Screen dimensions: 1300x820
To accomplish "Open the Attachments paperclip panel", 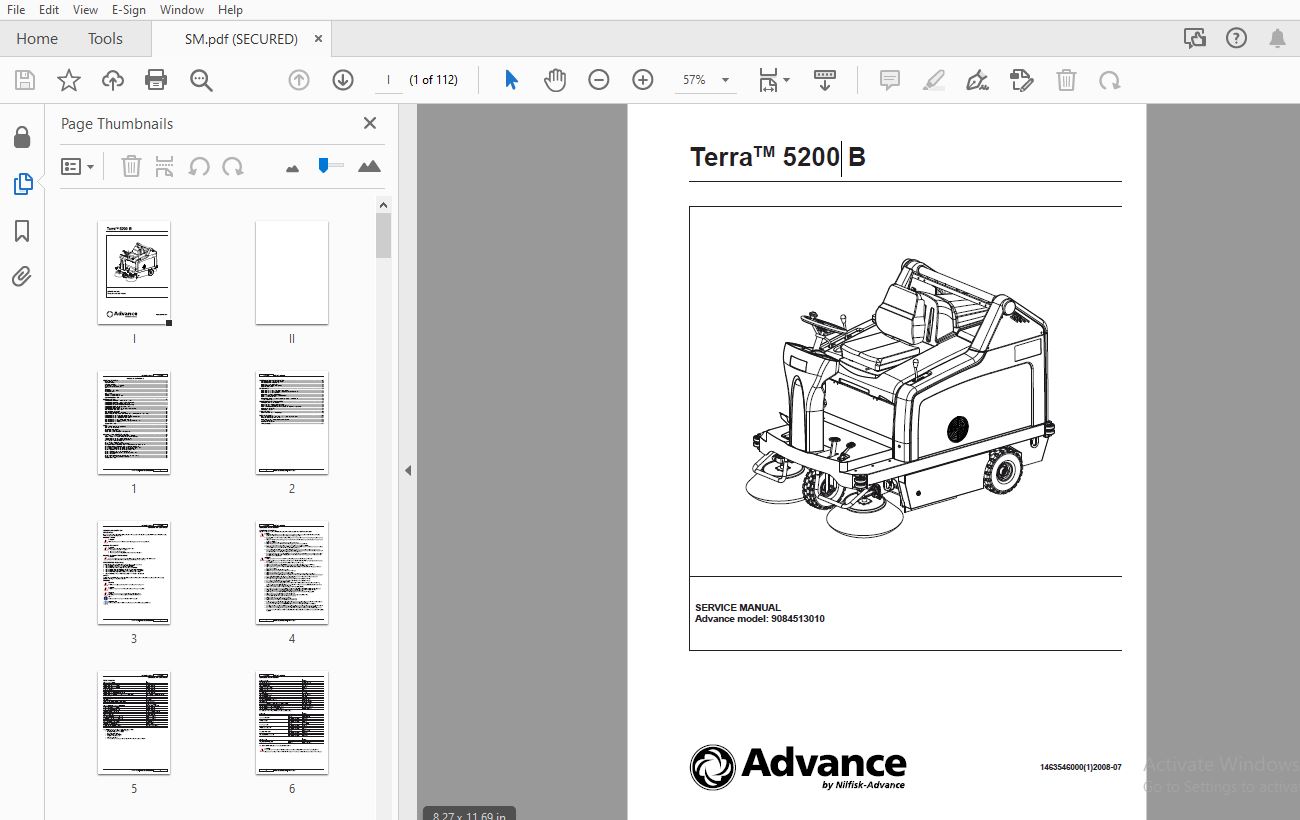I will click(22, 276).
